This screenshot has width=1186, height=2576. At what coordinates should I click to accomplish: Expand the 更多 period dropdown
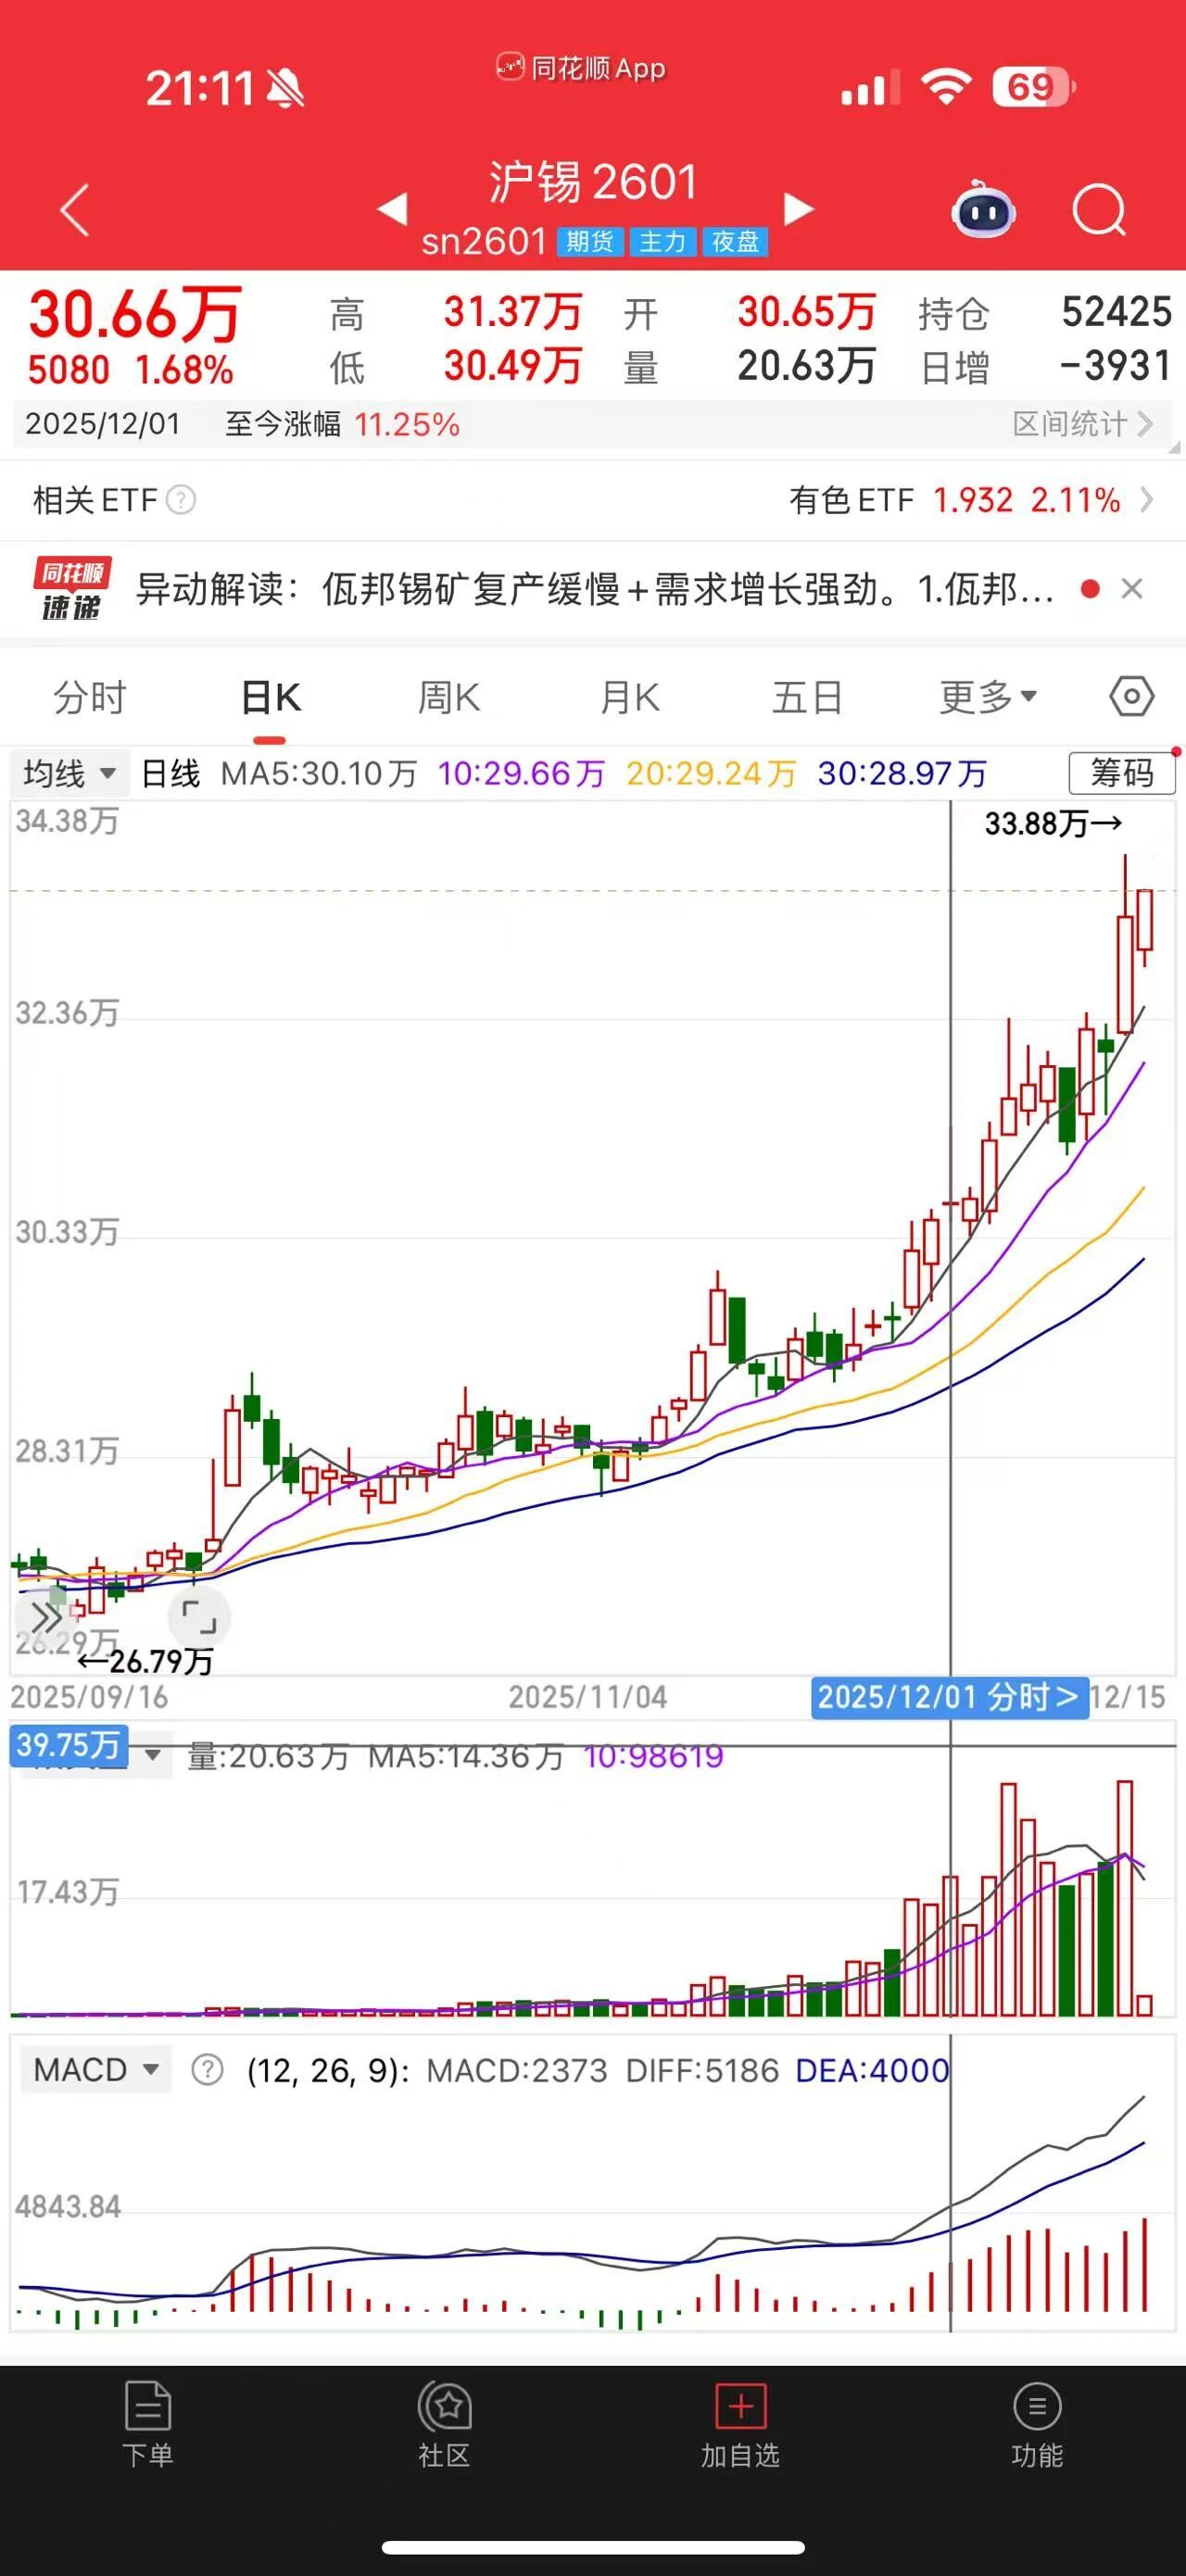tap(987, 697)
